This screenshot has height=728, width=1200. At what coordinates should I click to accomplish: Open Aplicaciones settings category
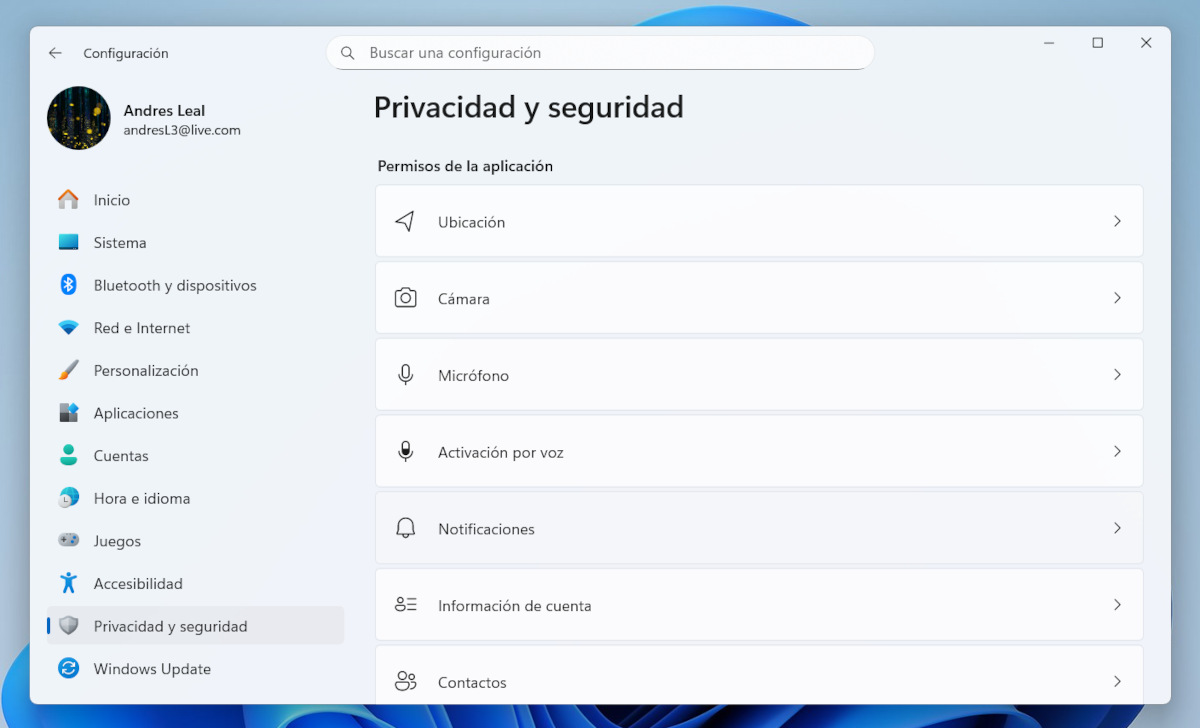(x=136, y=413)
